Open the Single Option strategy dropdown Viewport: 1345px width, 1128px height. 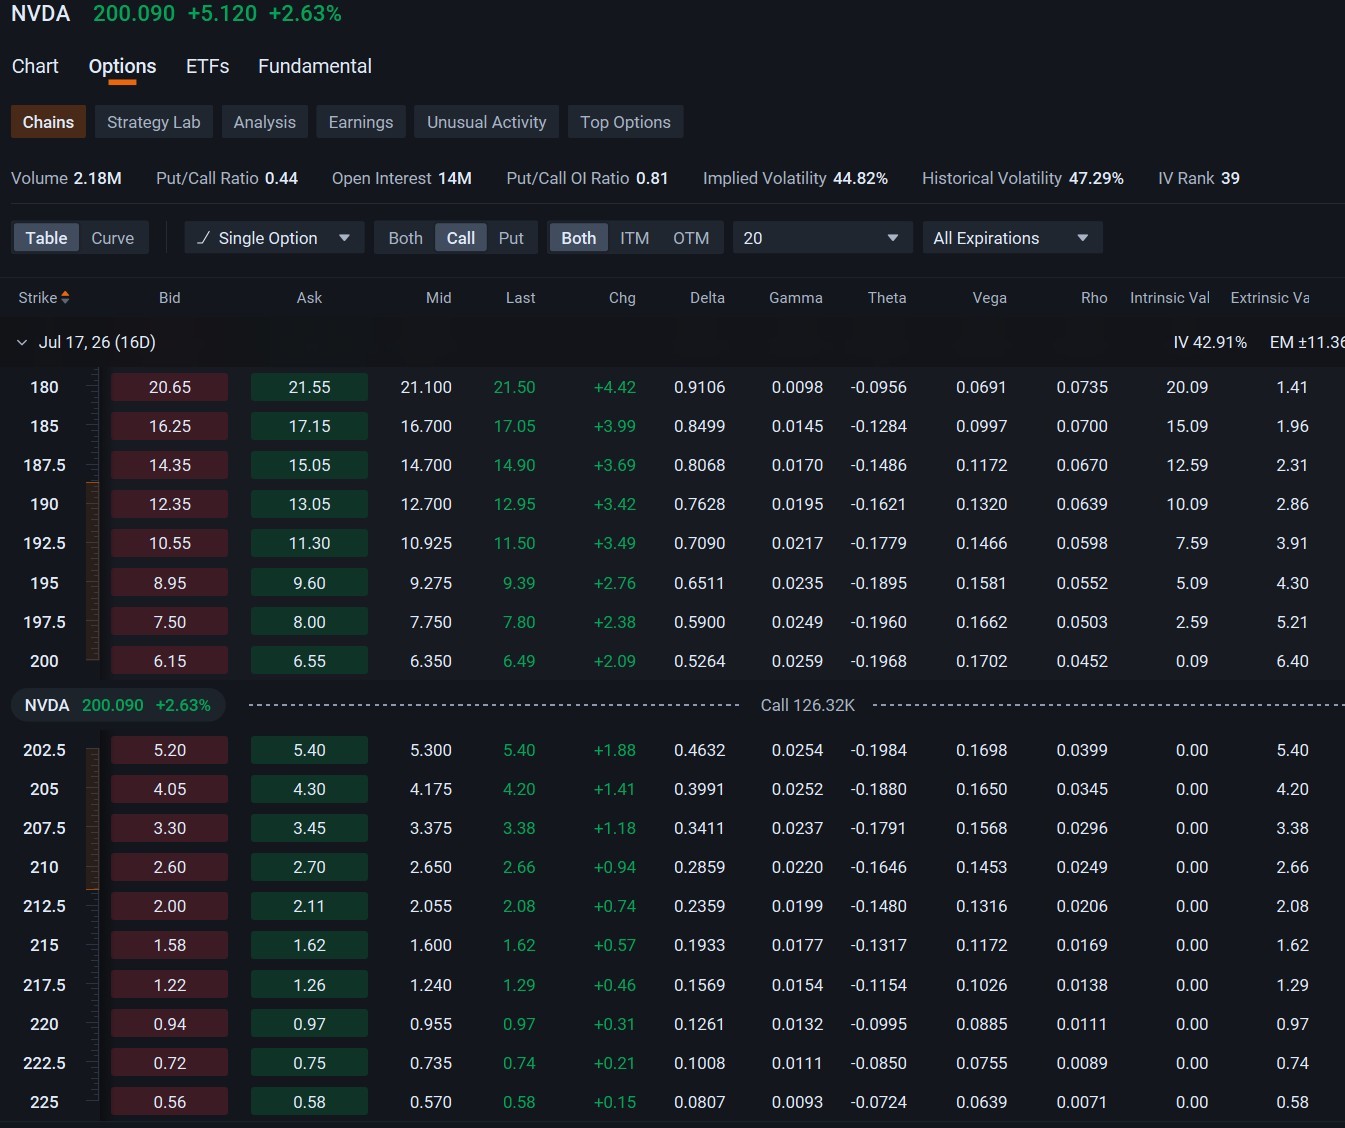pos(274,238)
